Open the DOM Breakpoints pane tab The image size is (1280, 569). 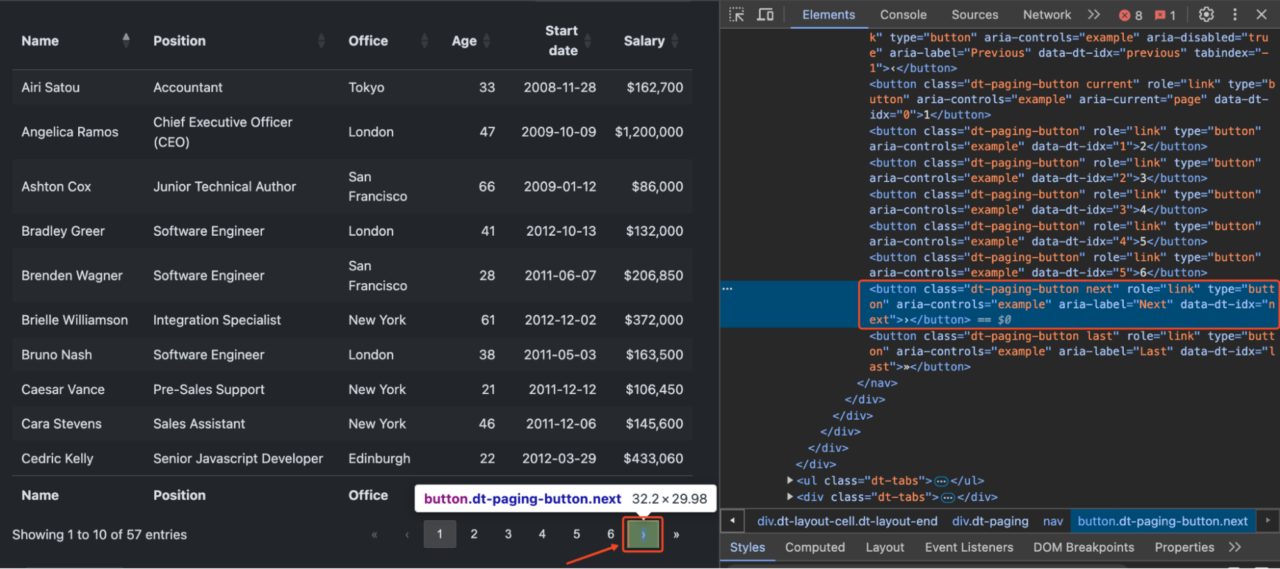click(x=1084, y=547)
